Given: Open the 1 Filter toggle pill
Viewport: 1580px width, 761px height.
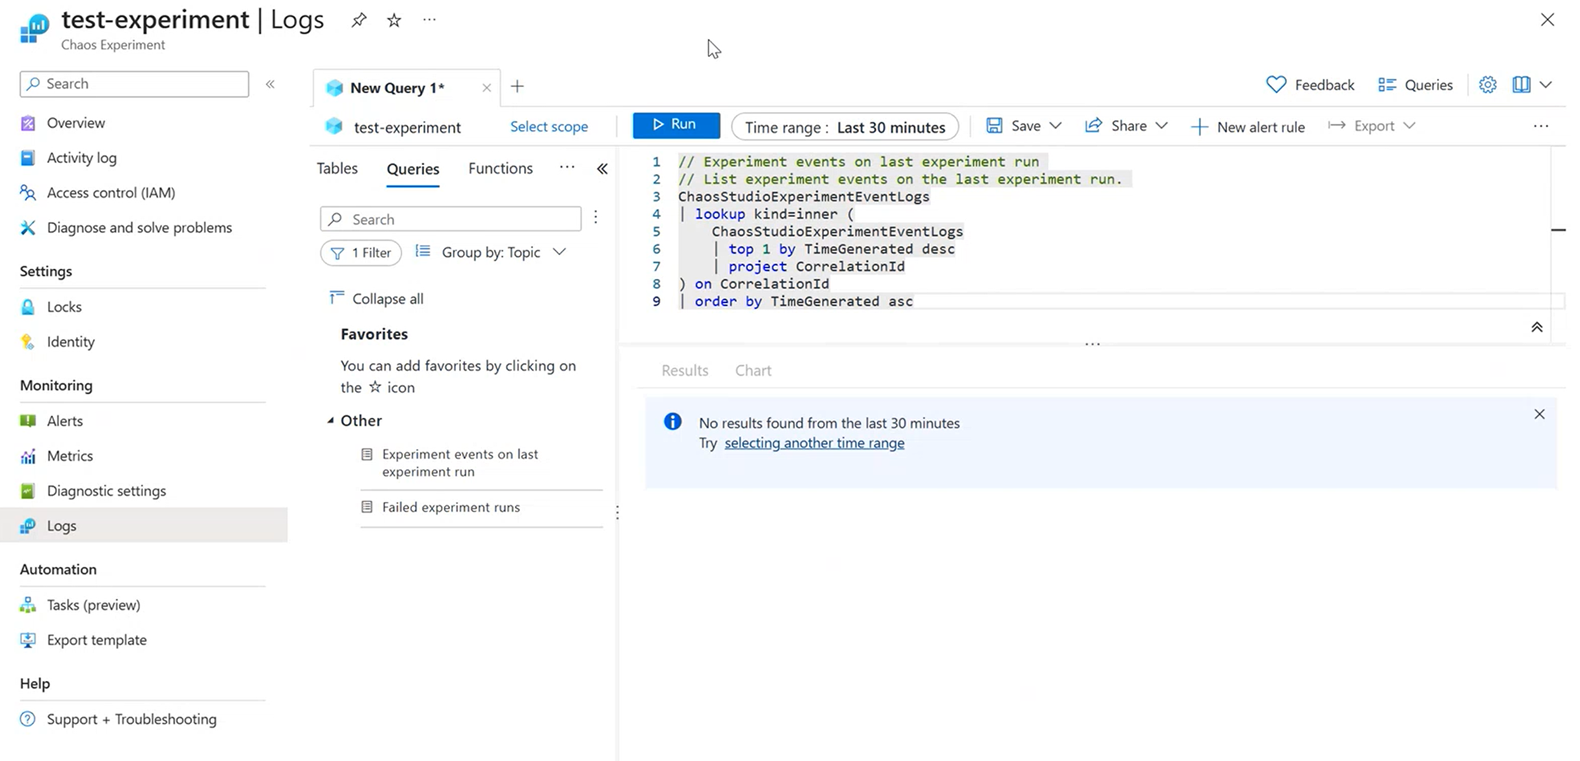Looking at the screenshot, I should [361, 253].
